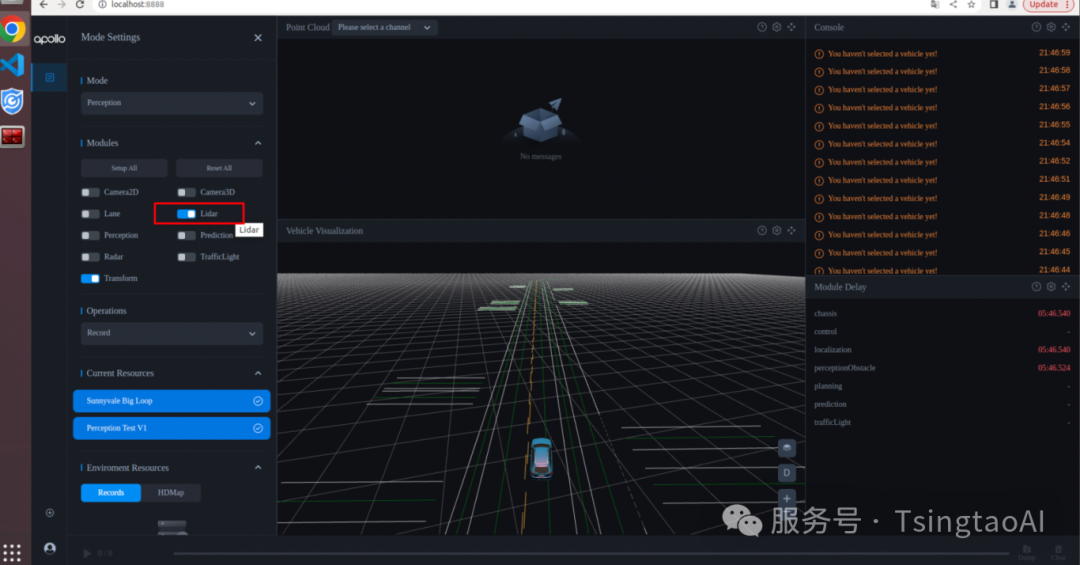Viewport: 1080px width, 565px height.
Task: Click the D view button in visualization
Action: (787, 473)
